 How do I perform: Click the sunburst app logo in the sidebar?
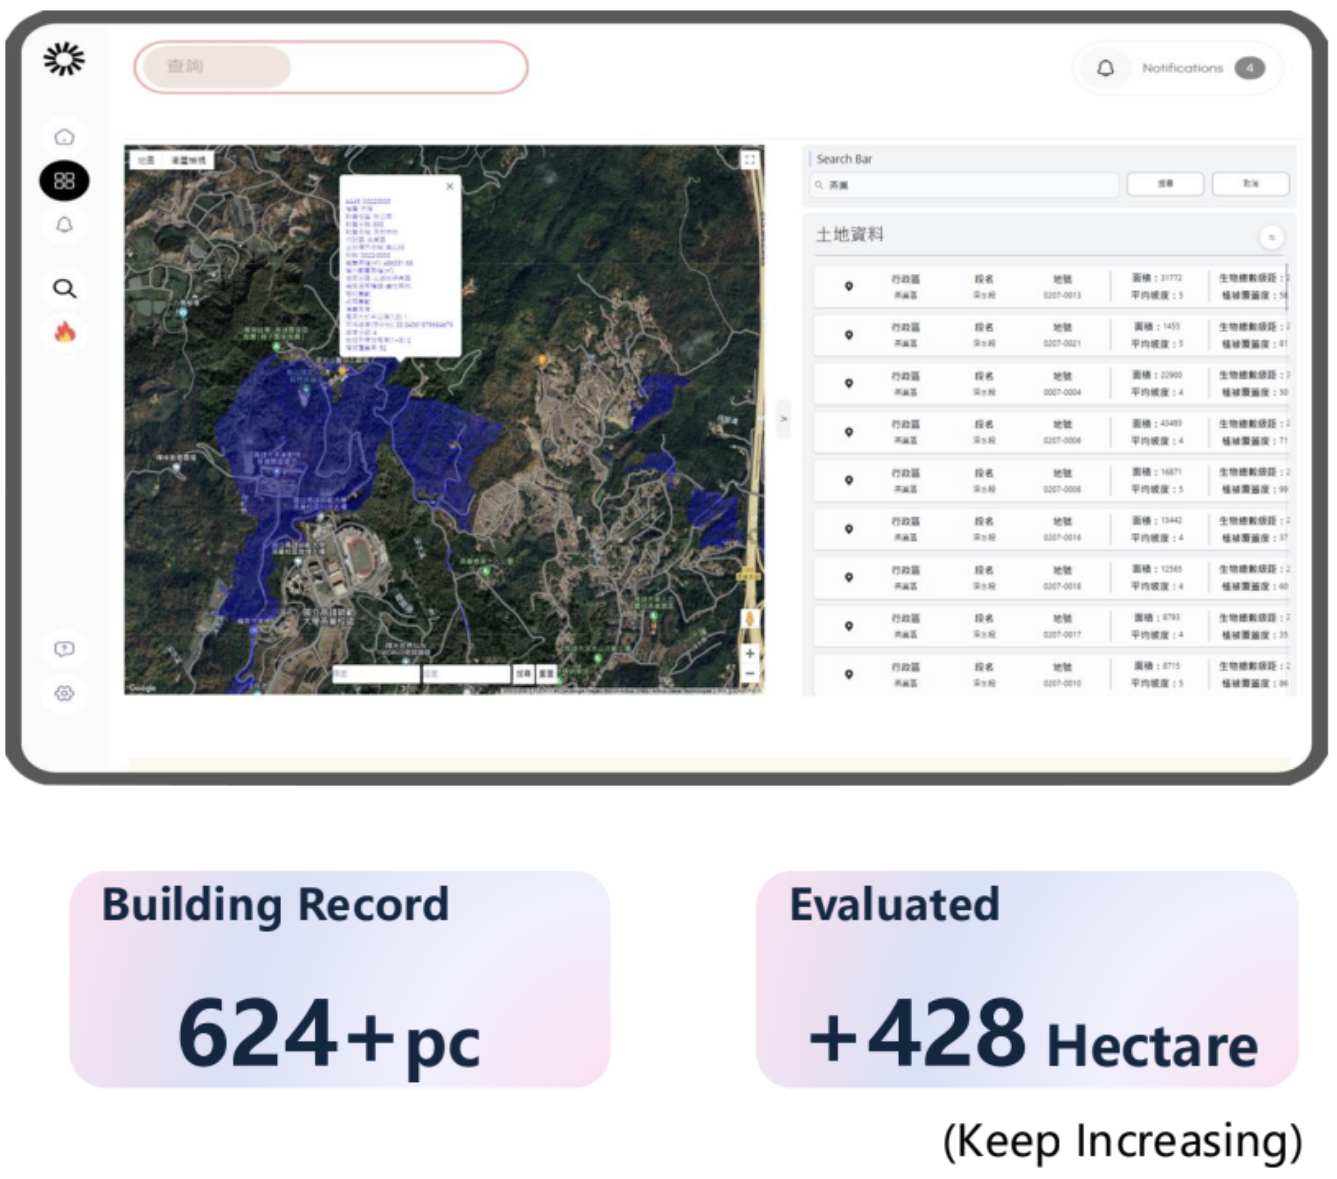(x=64, y=59)
